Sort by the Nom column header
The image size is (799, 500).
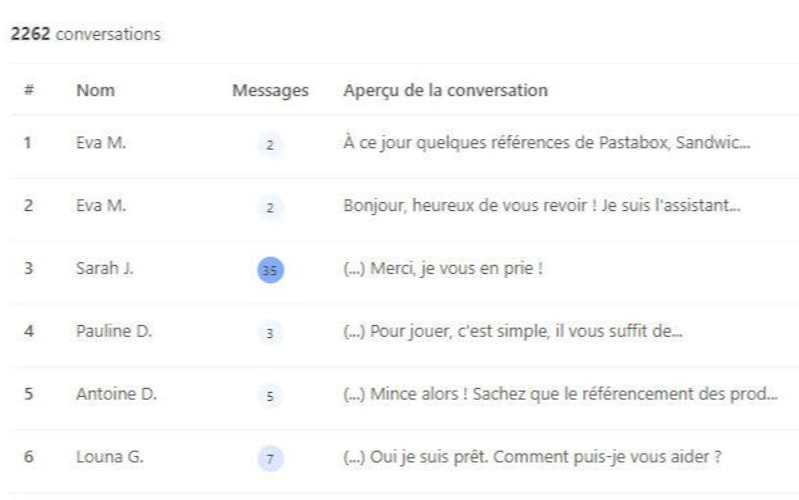pyautogui.click(x=95, y=90)
